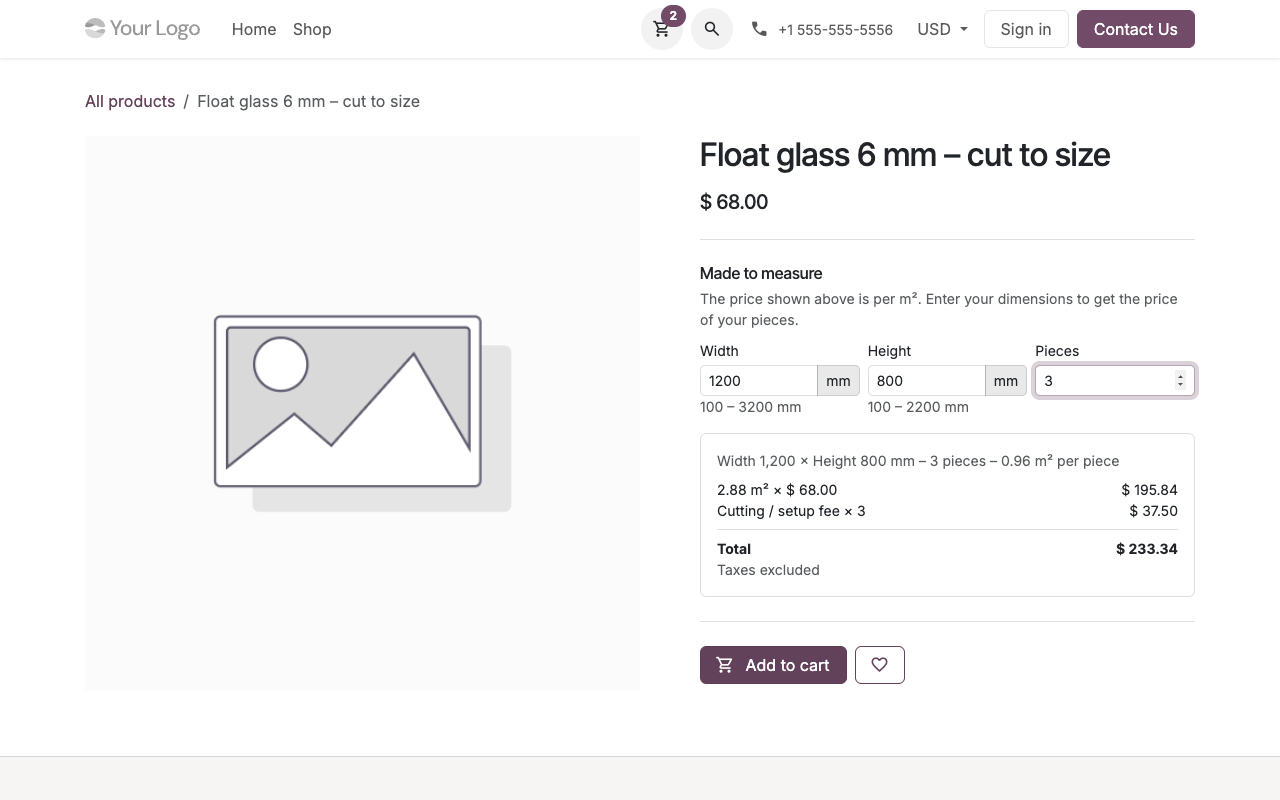
Task: Click the Pieces spinner arrows
Action: (x=1180, y=381)
